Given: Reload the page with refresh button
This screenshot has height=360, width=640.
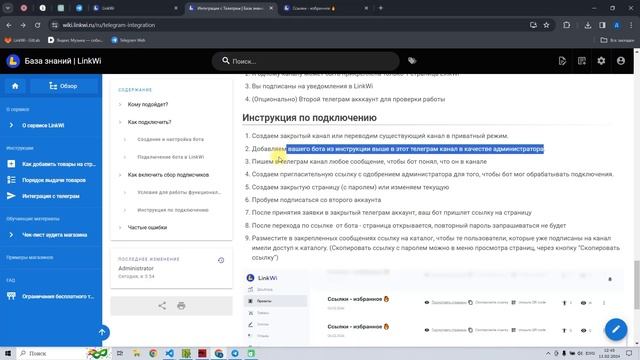Looking at the screenshot, I should click(37, 25).
